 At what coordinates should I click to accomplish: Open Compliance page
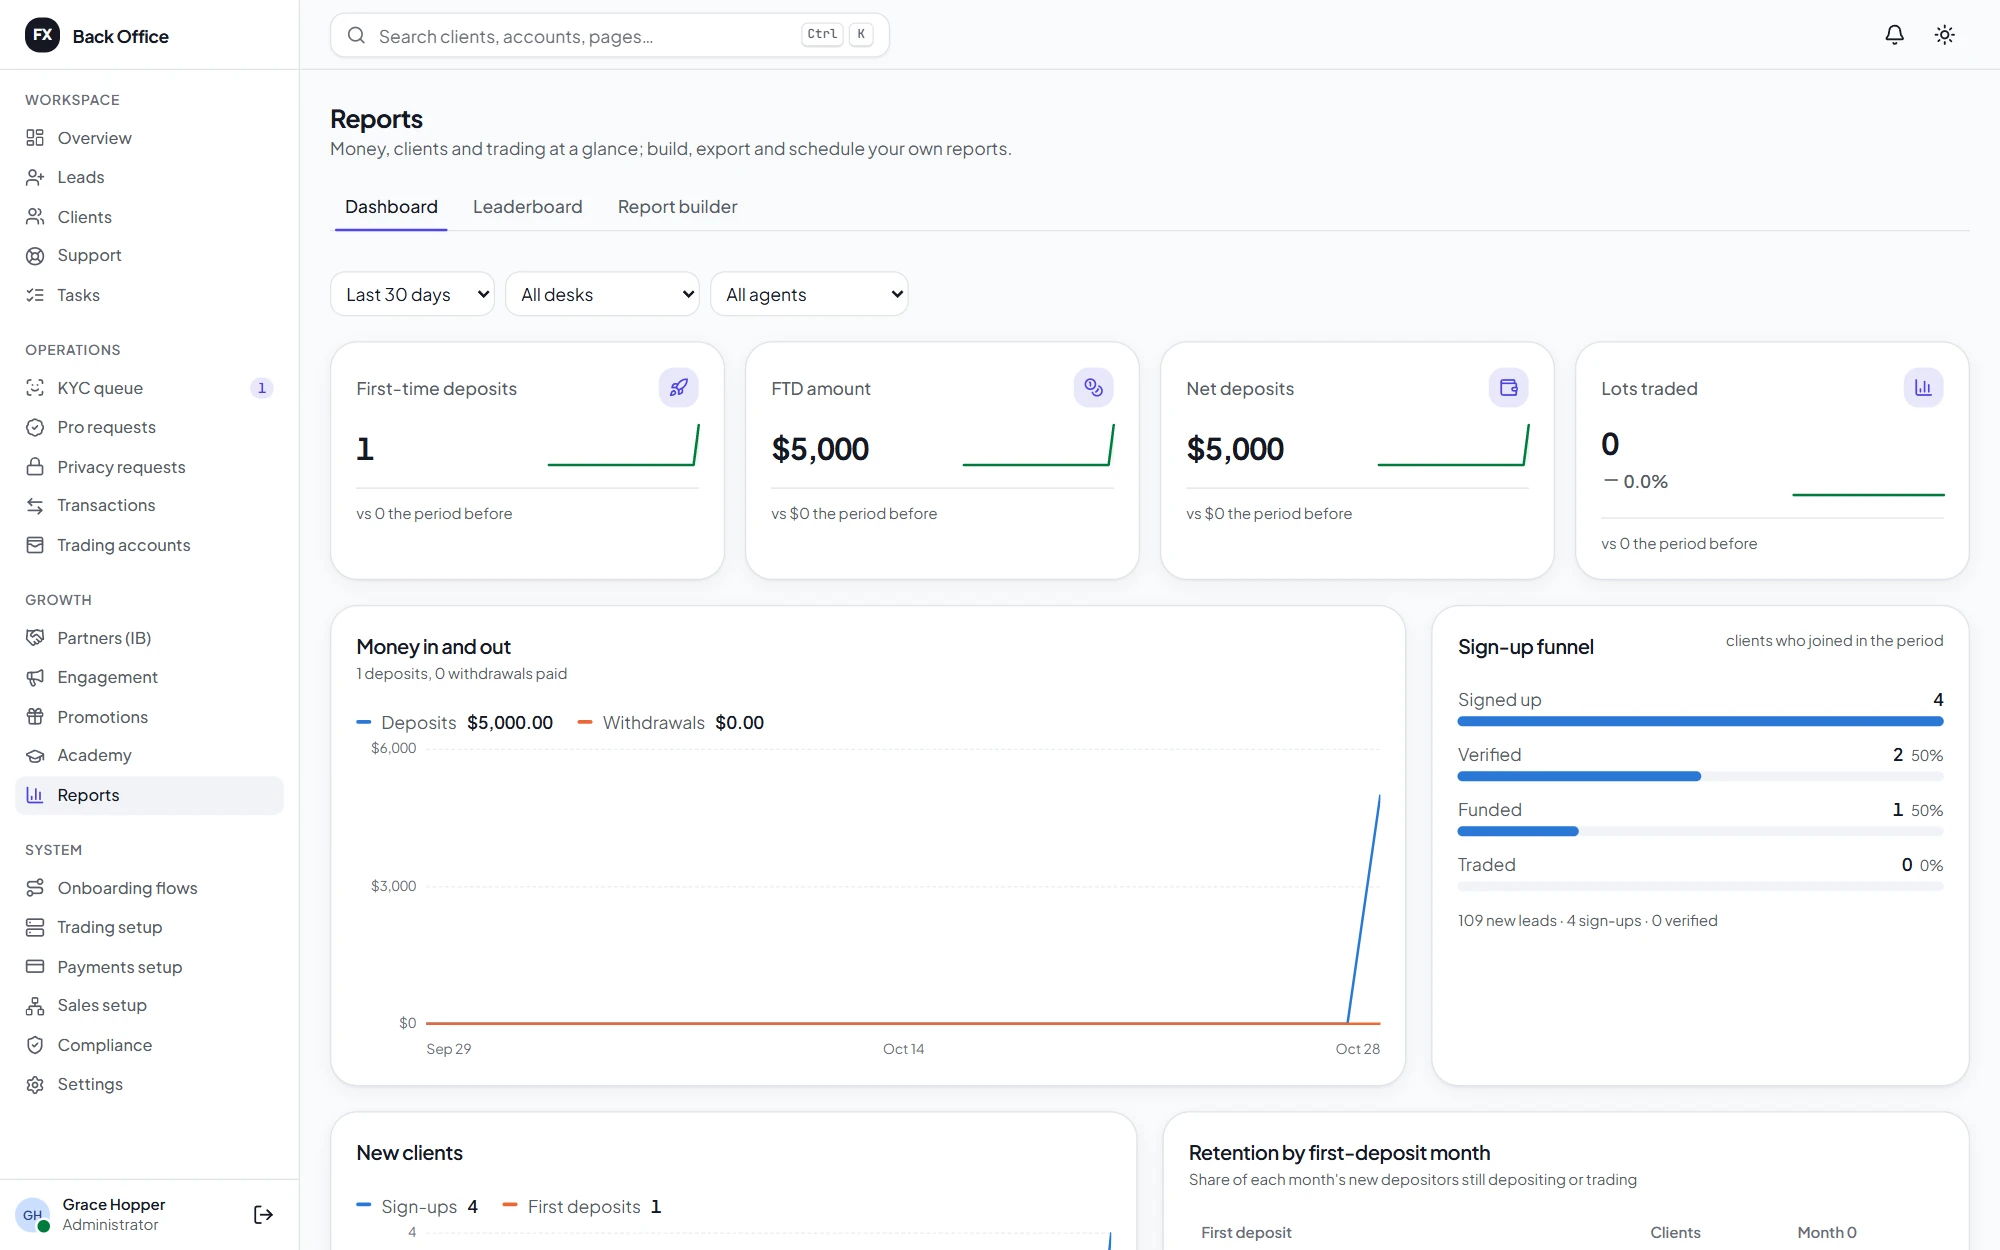coord(149,1045)
